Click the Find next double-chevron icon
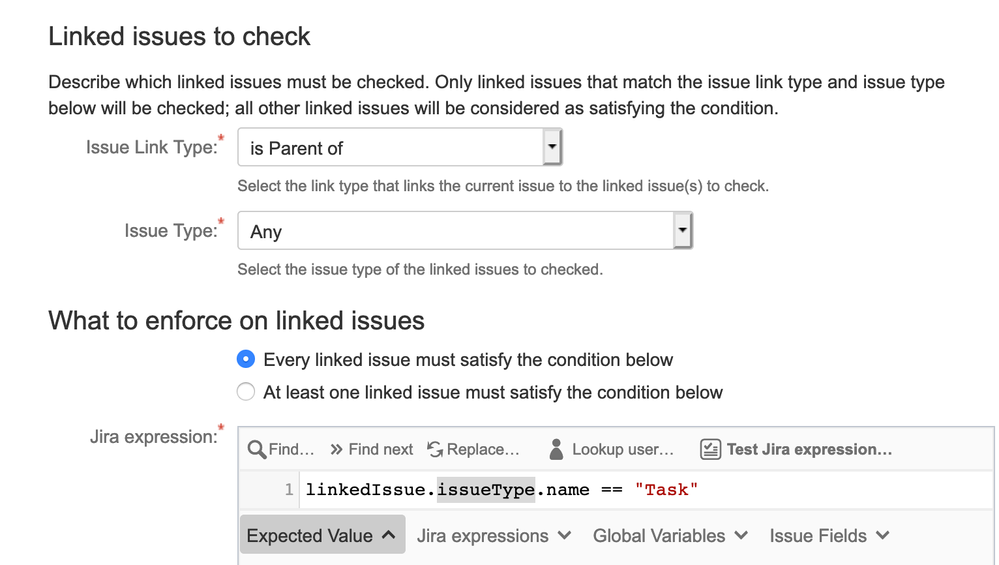The height and width of the screenshot is (565, 999). (x=336, y=450)
